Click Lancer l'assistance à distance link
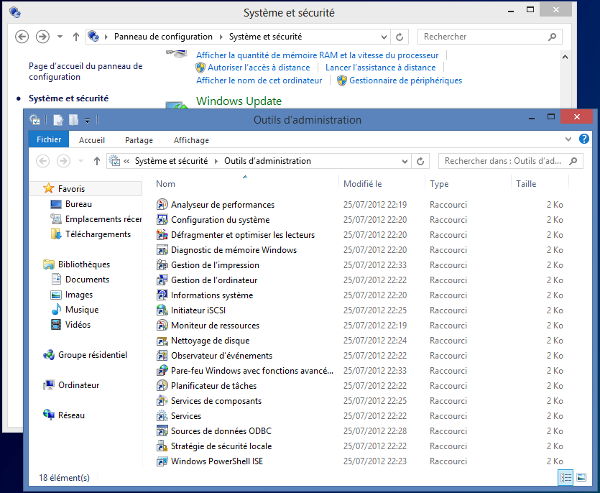 (380, 68)
